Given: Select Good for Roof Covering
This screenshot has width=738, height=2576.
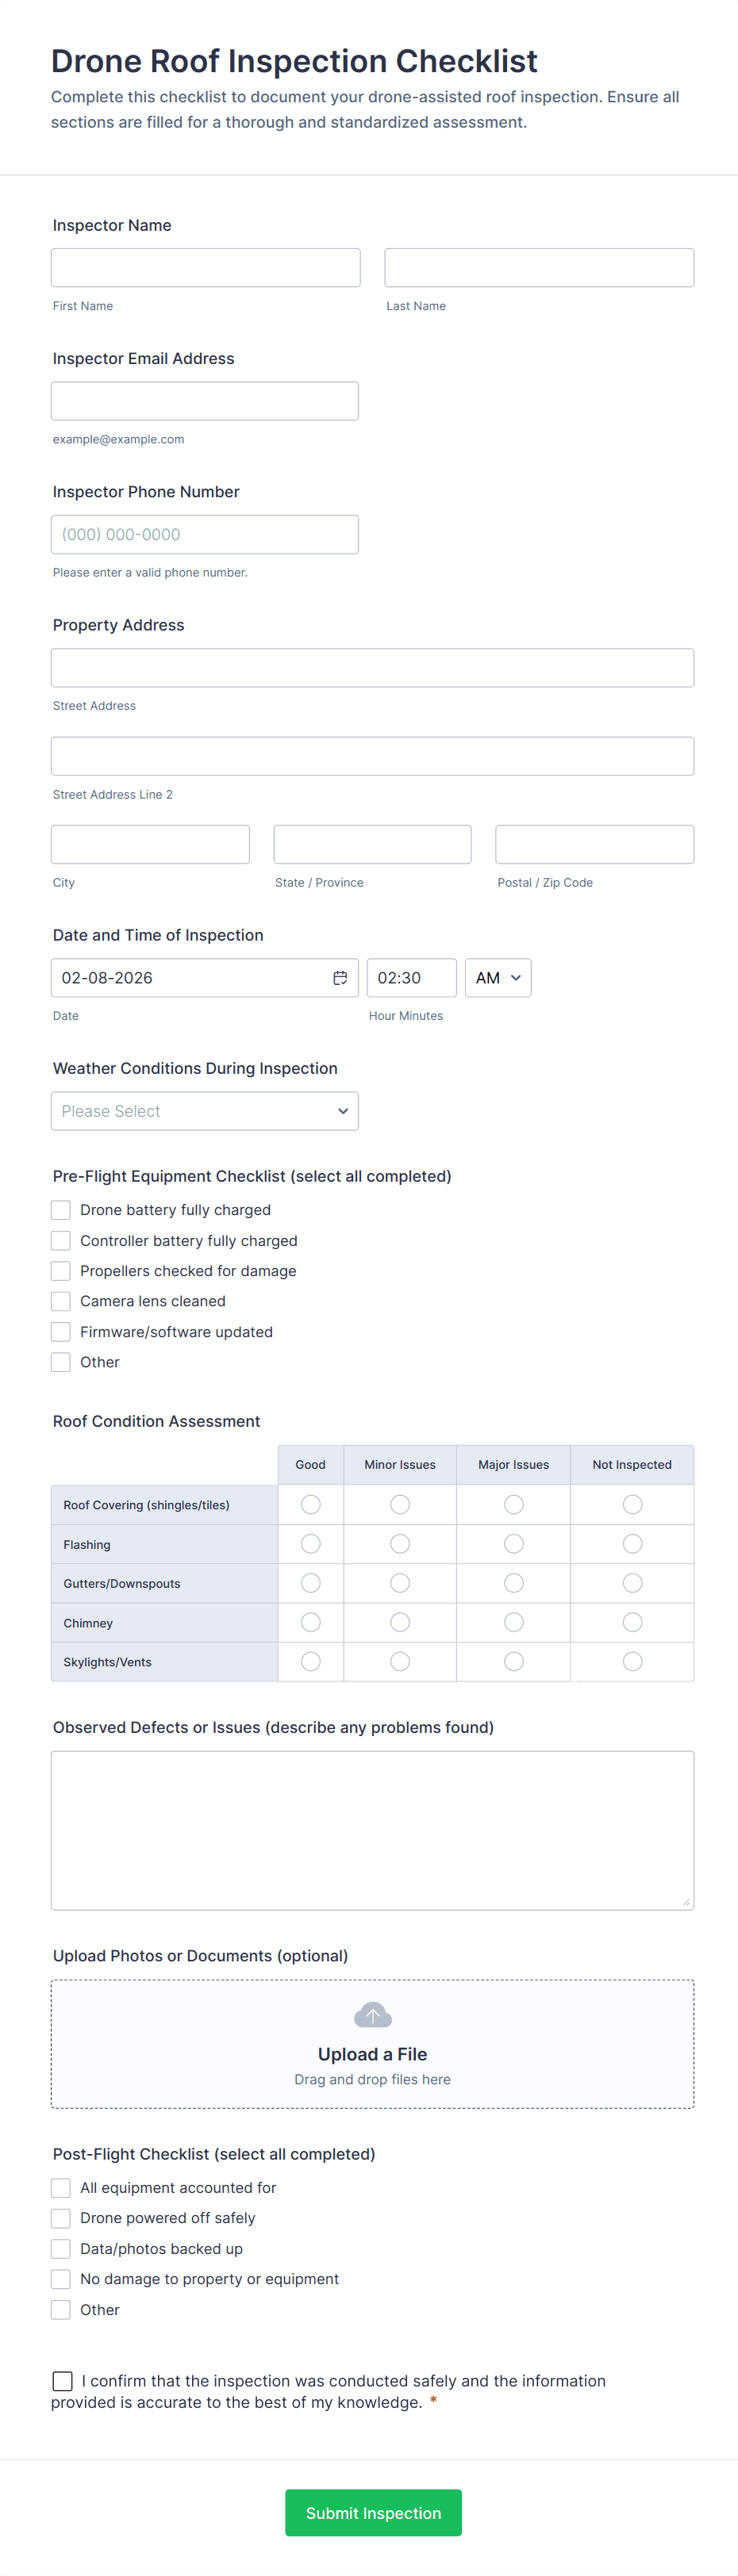Looking at the screenshot, I should click(x=311, y=1505).
